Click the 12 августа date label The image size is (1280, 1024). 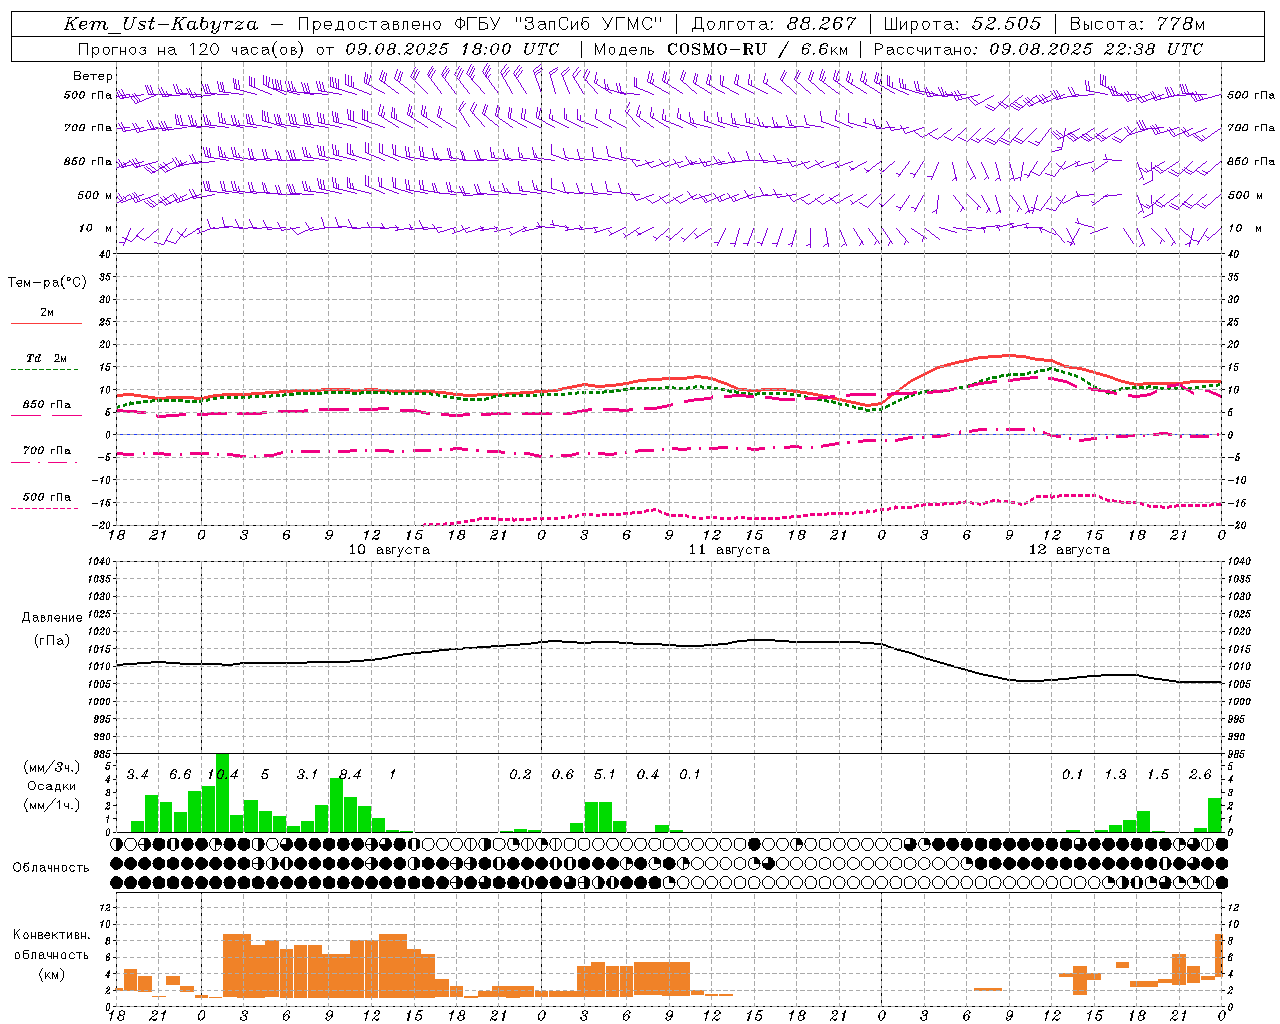[x=1069, y=550]
